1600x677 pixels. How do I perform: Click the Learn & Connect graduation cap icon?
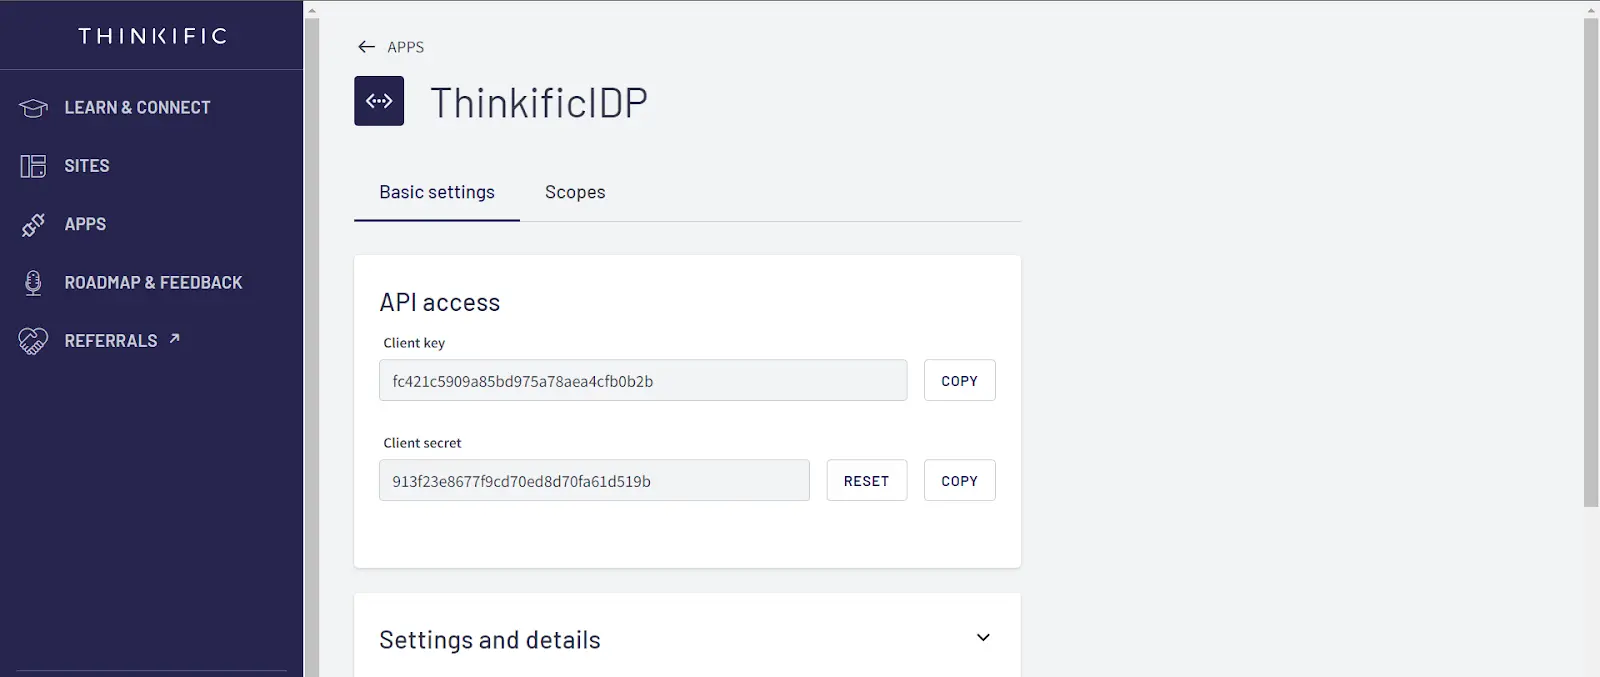pos(33,108)
